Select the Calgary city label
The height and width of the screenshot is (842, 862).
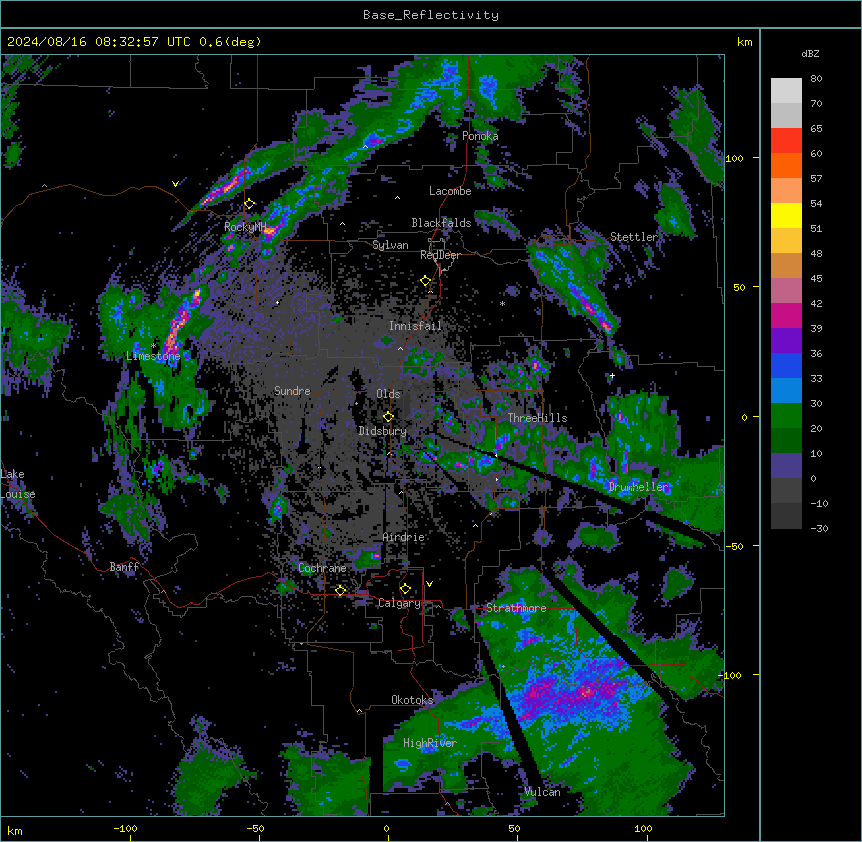click(399, 603)
